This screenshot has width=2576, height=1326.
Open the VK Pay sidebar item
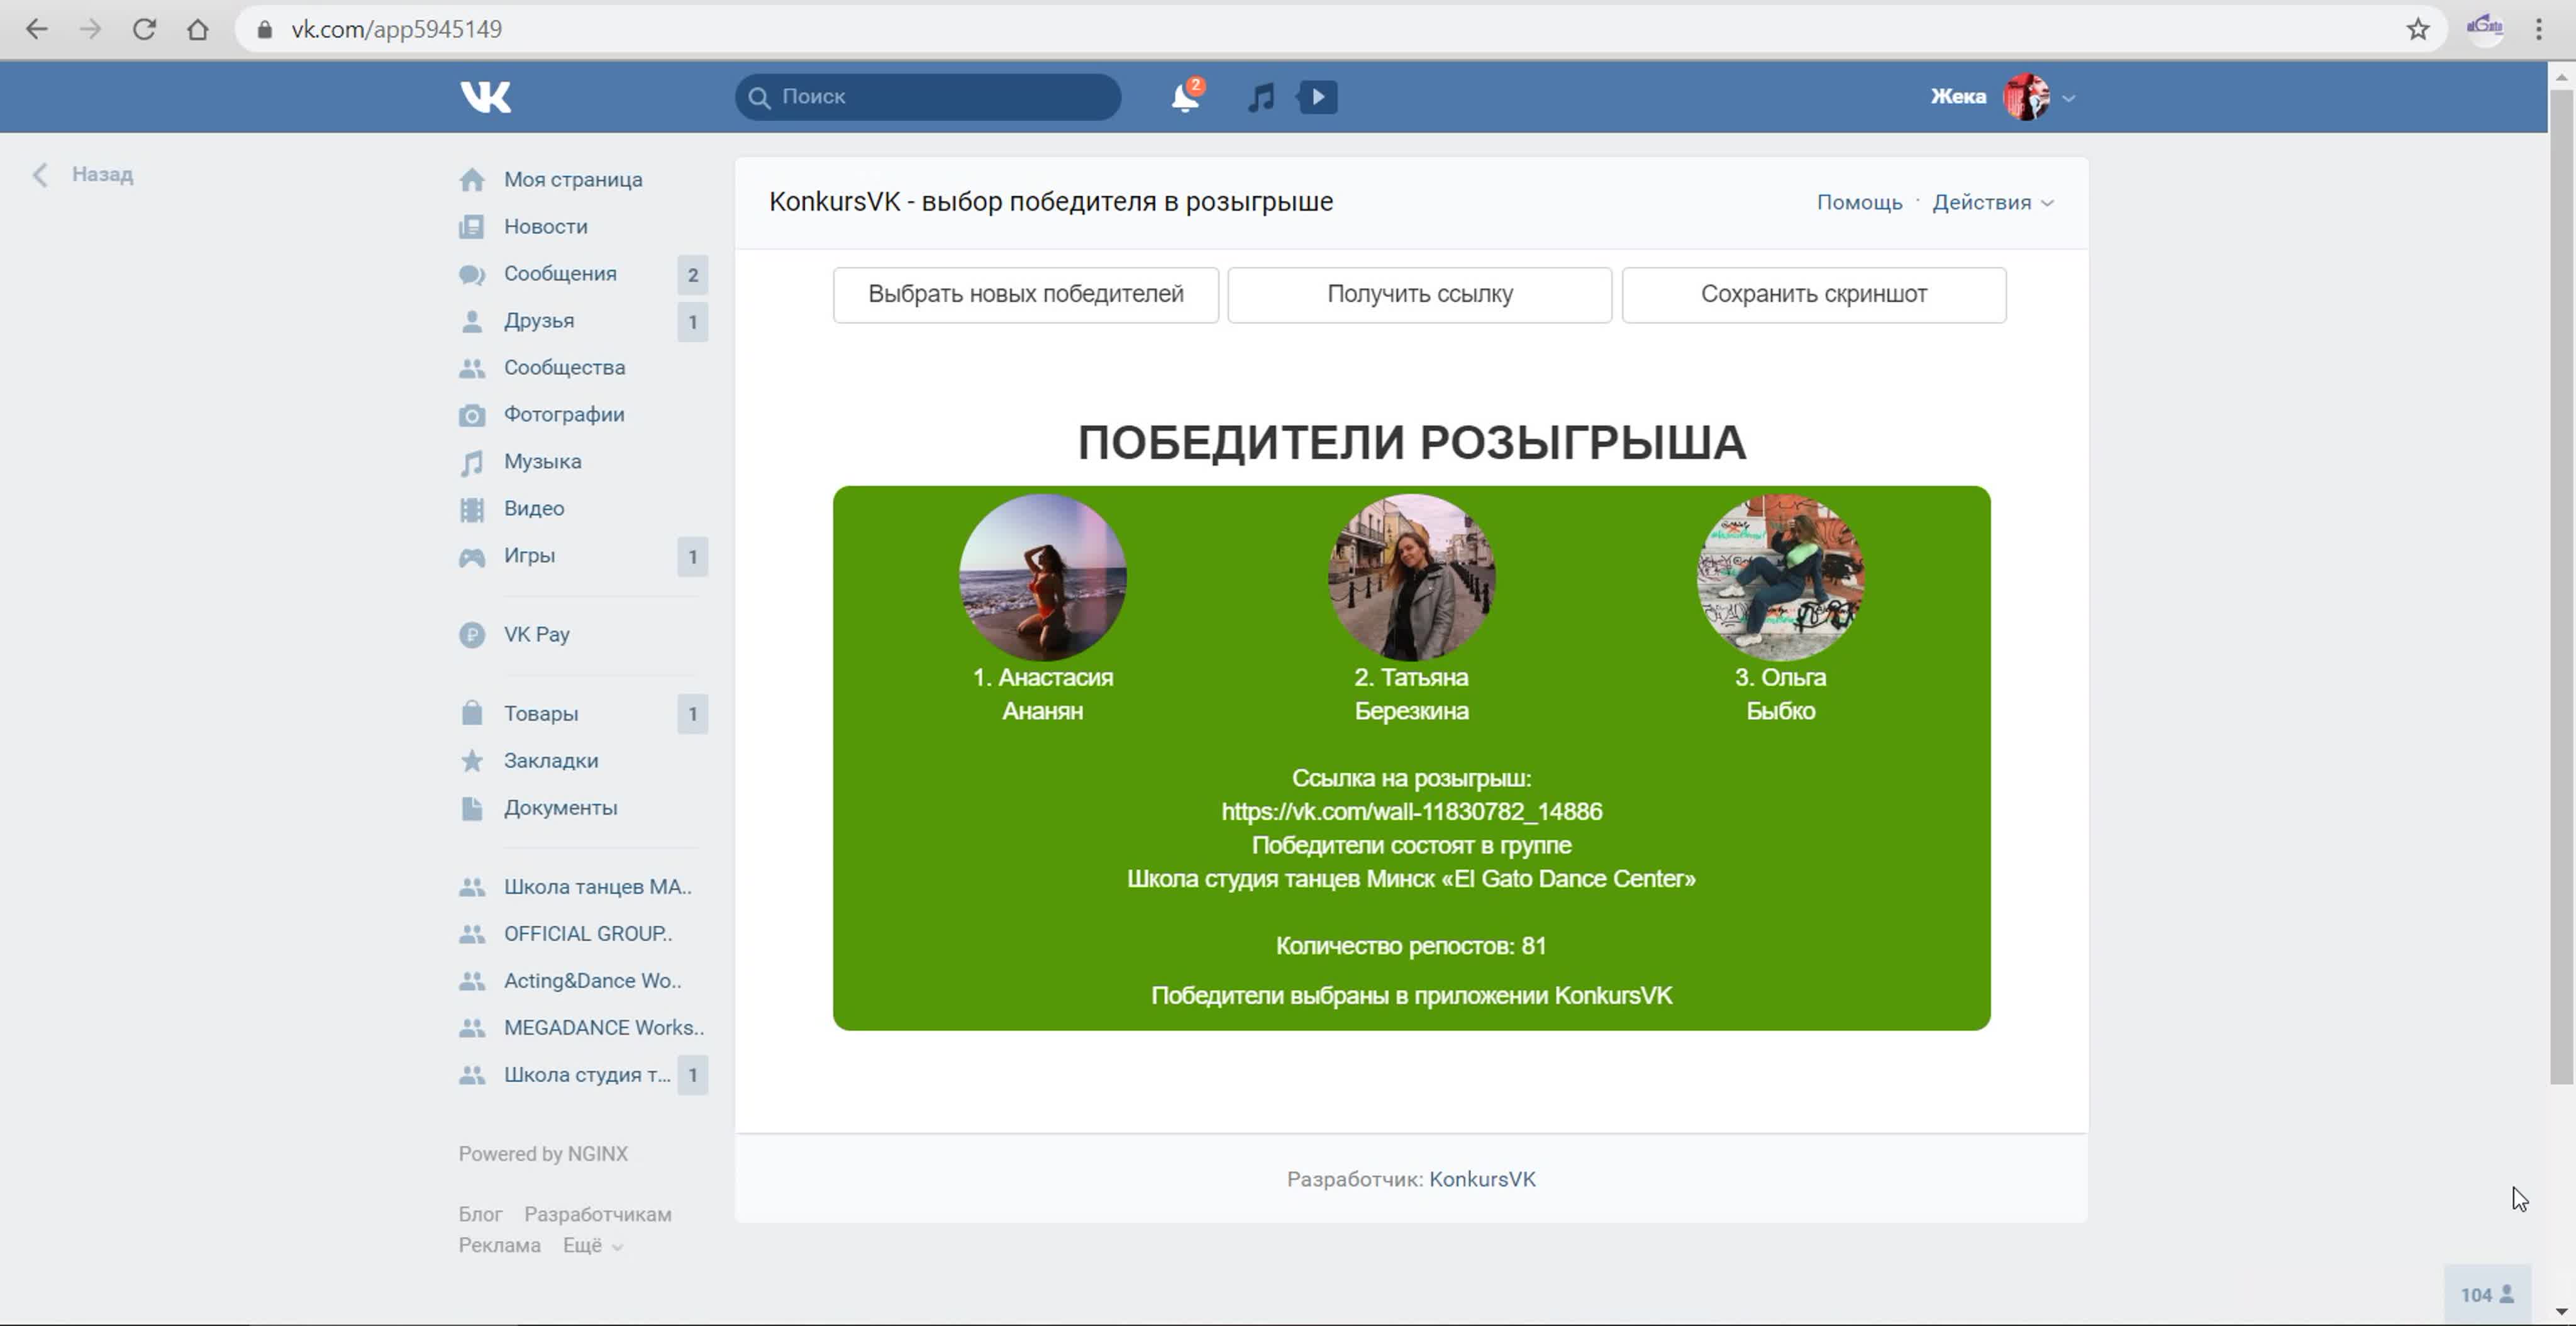(x=536, y=634)
